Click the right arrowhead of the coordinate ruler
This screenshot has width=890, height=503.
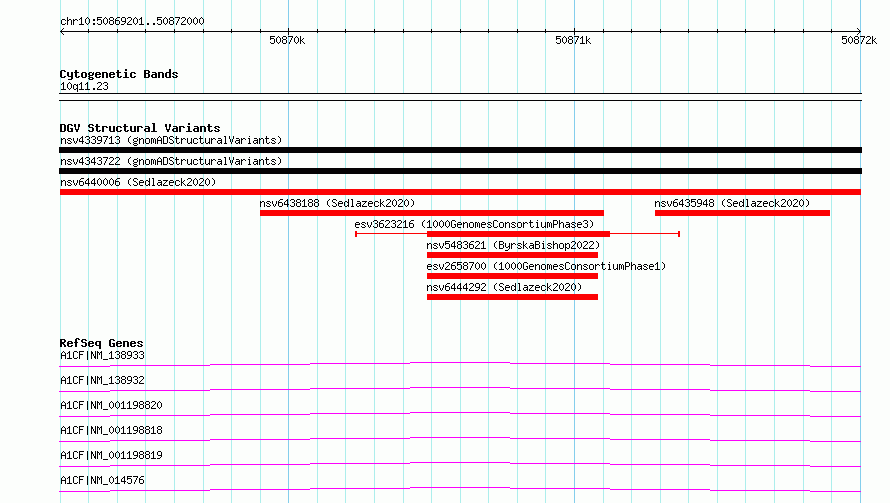[x=859, y=31]
